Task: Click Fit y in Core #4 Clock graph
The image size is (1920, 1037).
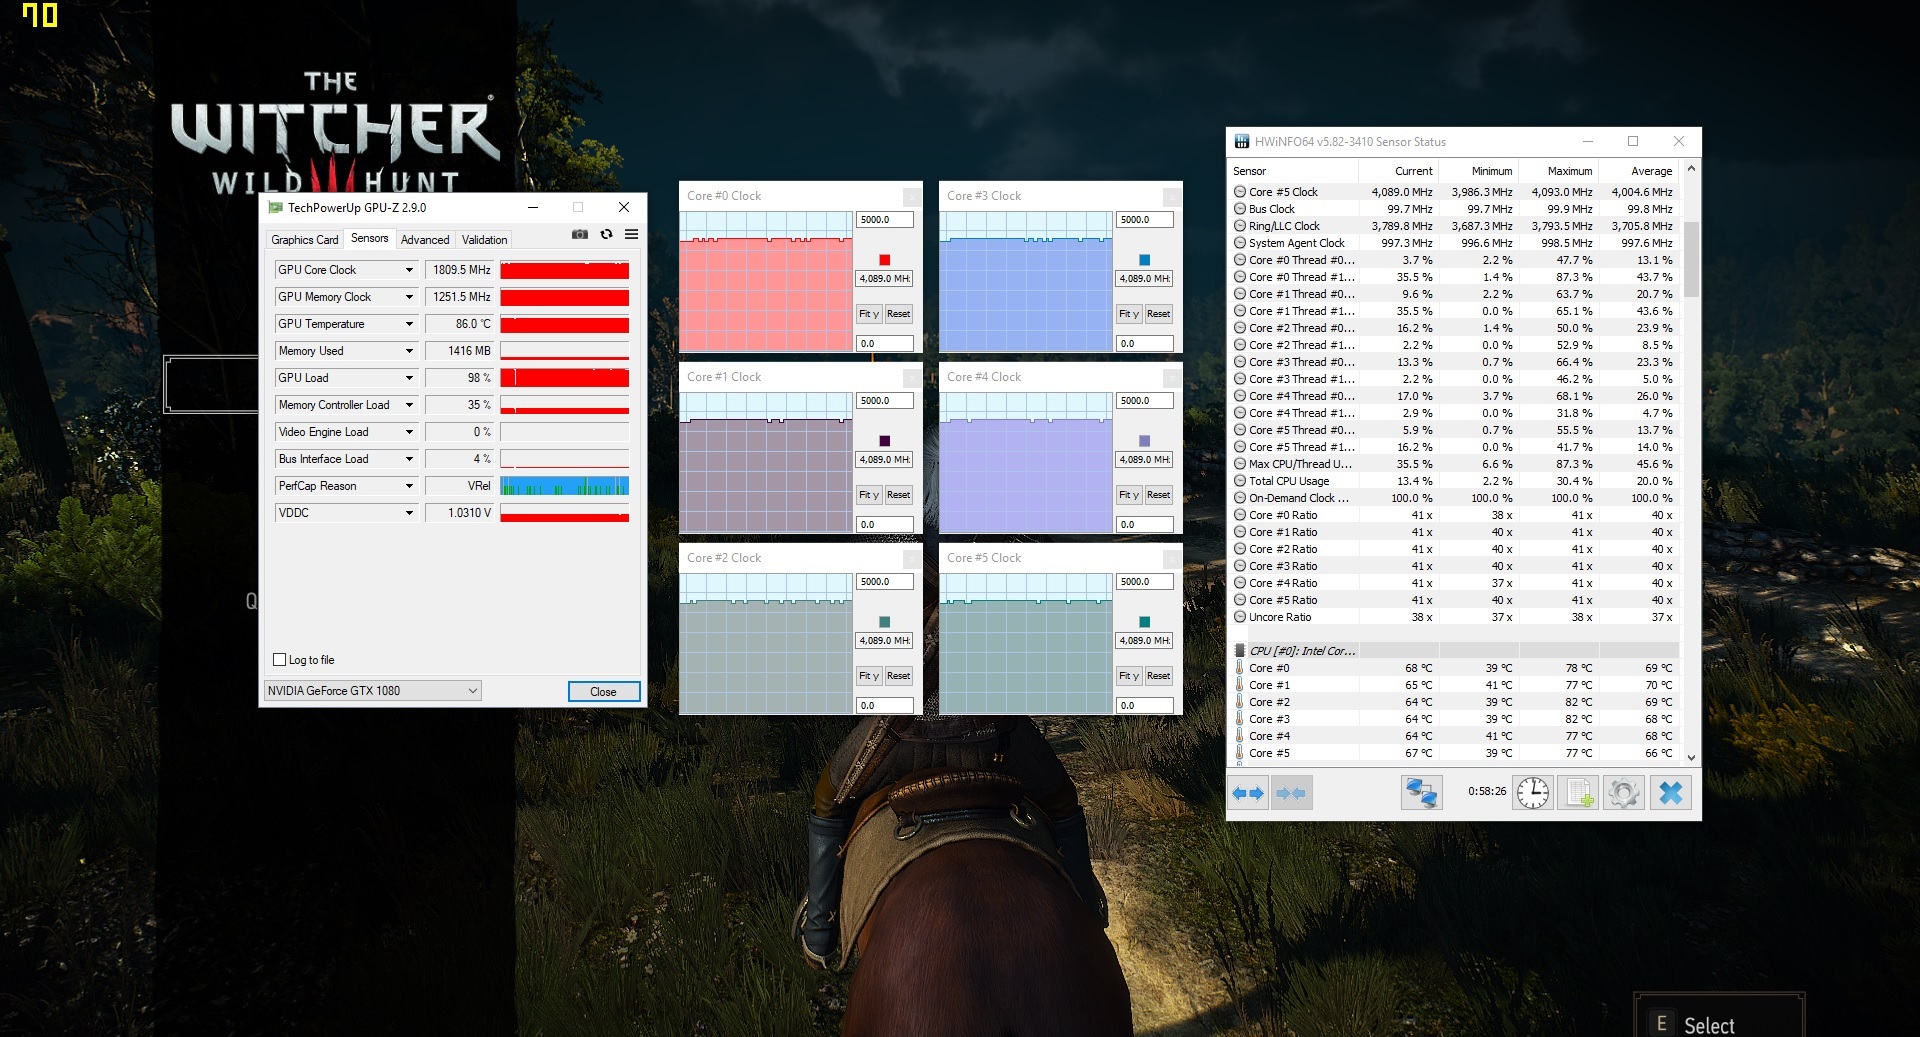Action: (x=1128, y=495)
